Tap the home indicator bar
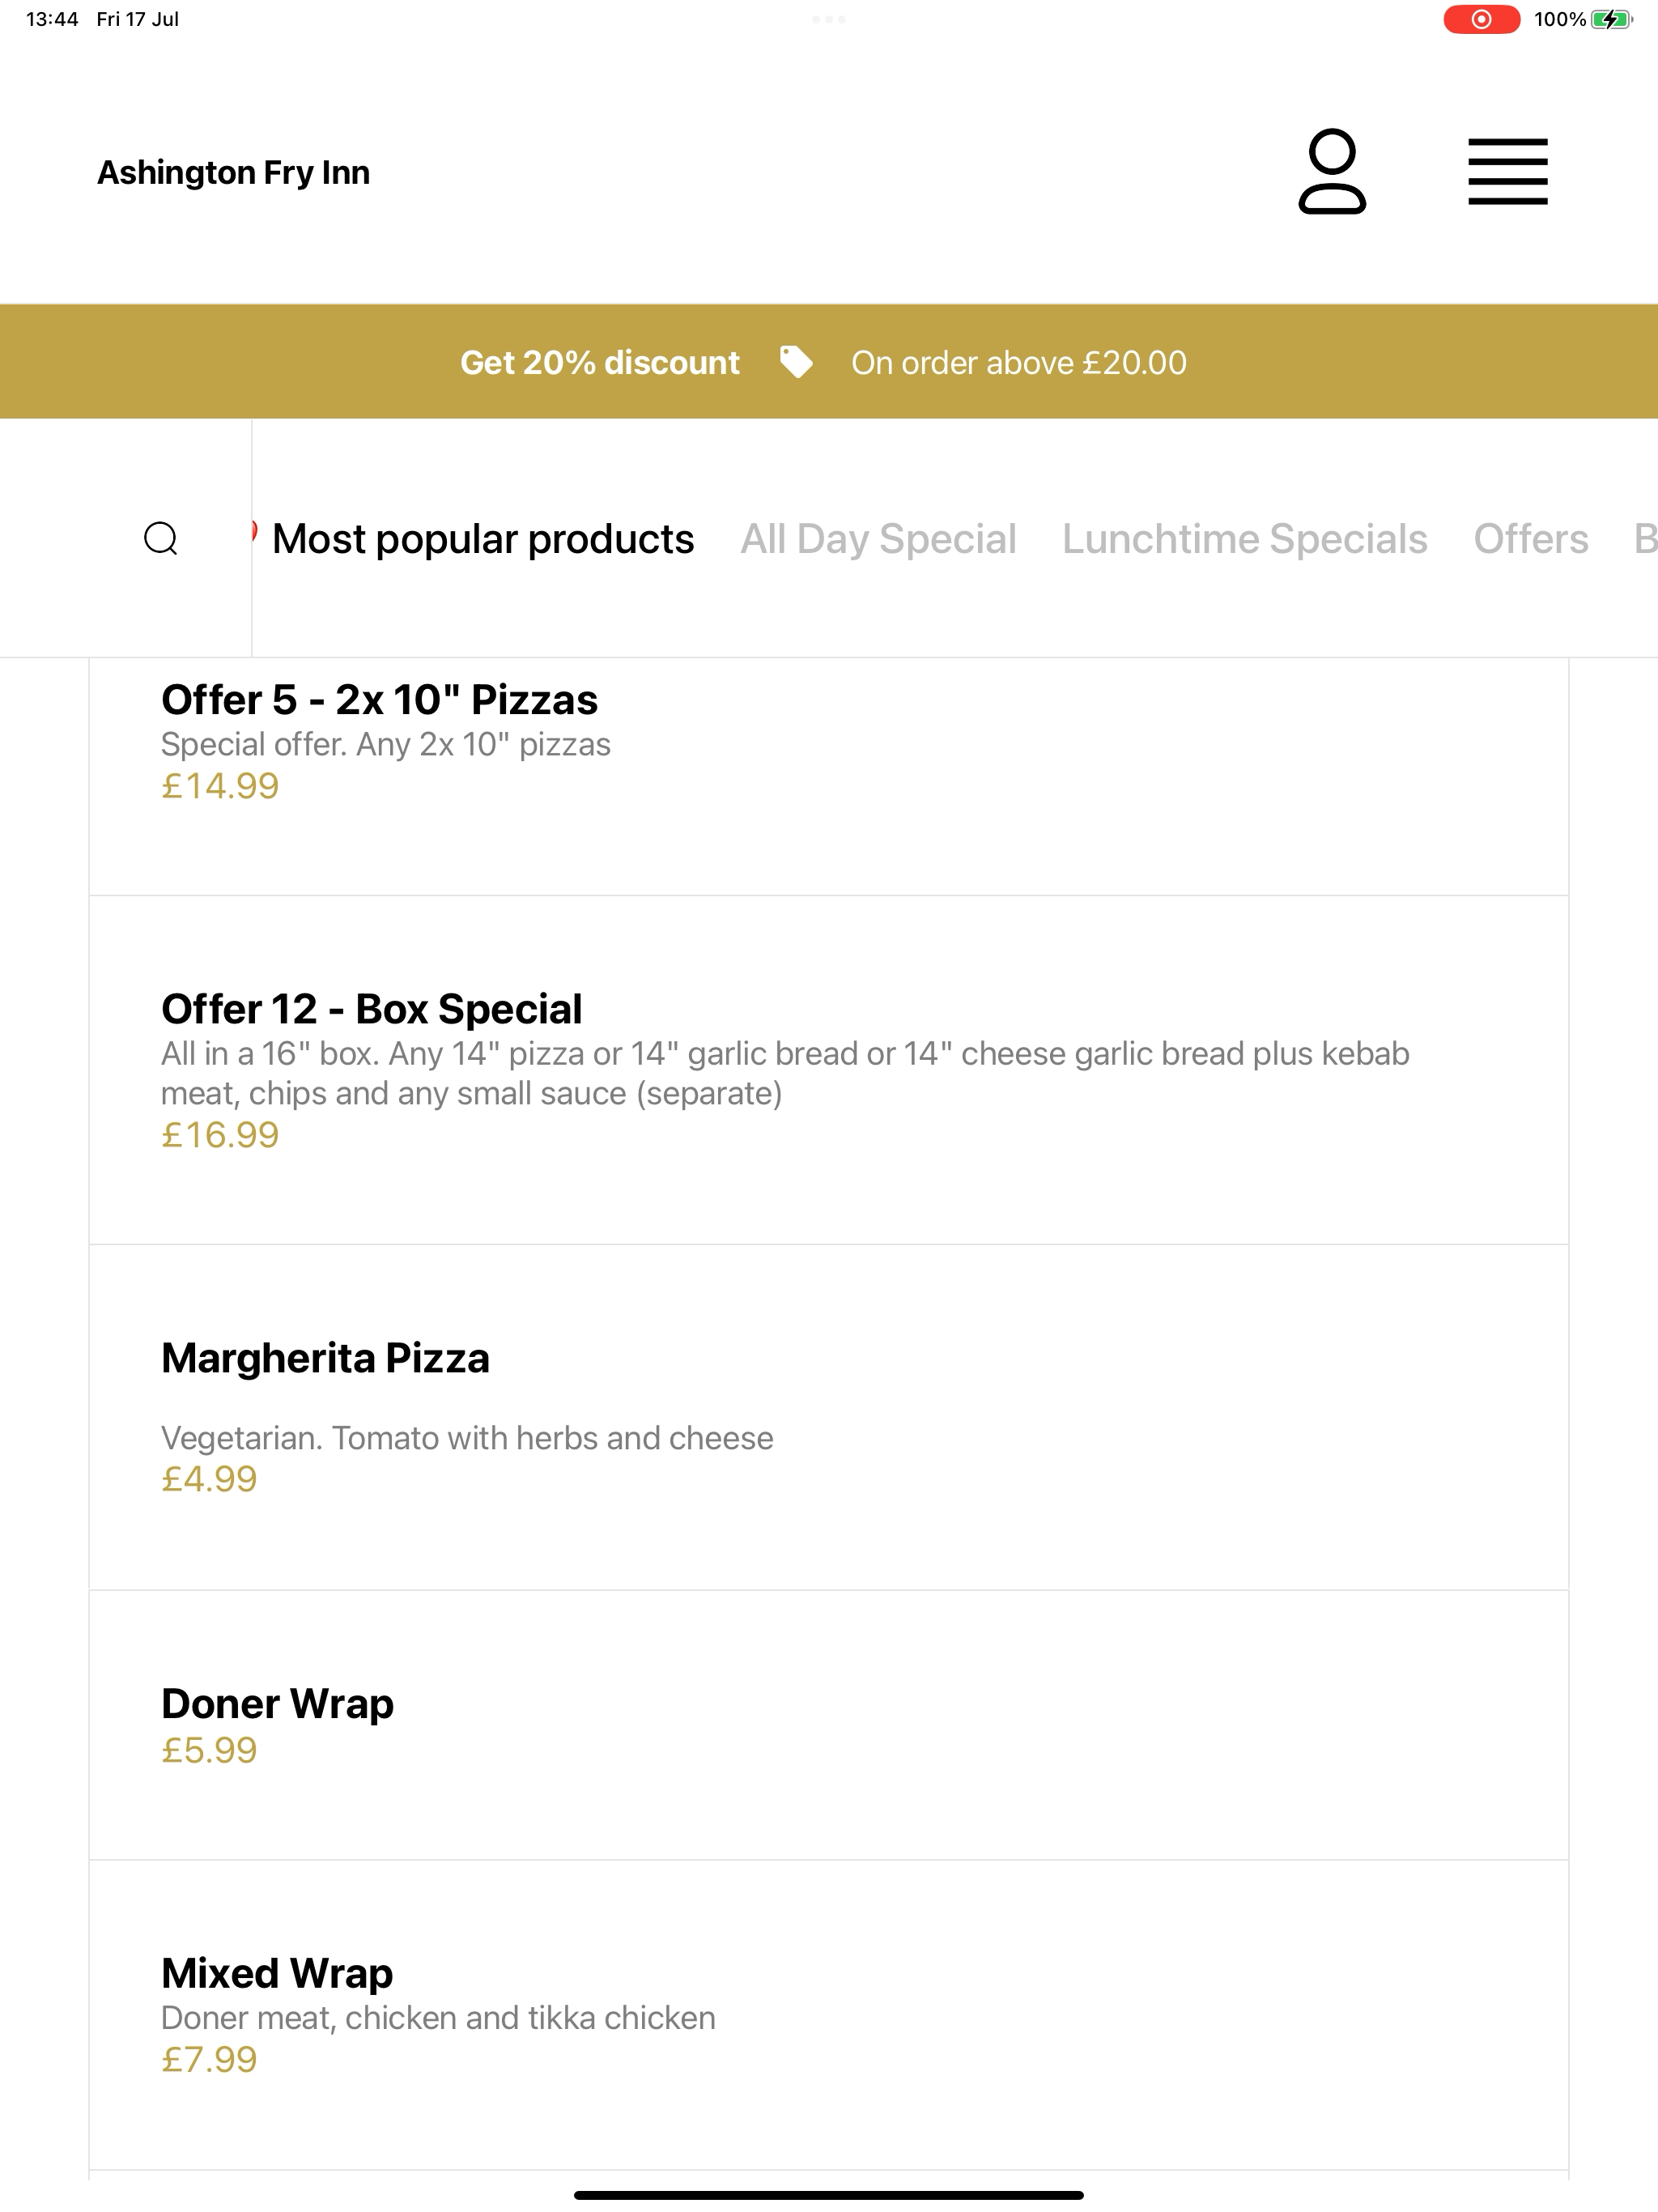The image size is (1658, 2212). tap(829, 2195)
